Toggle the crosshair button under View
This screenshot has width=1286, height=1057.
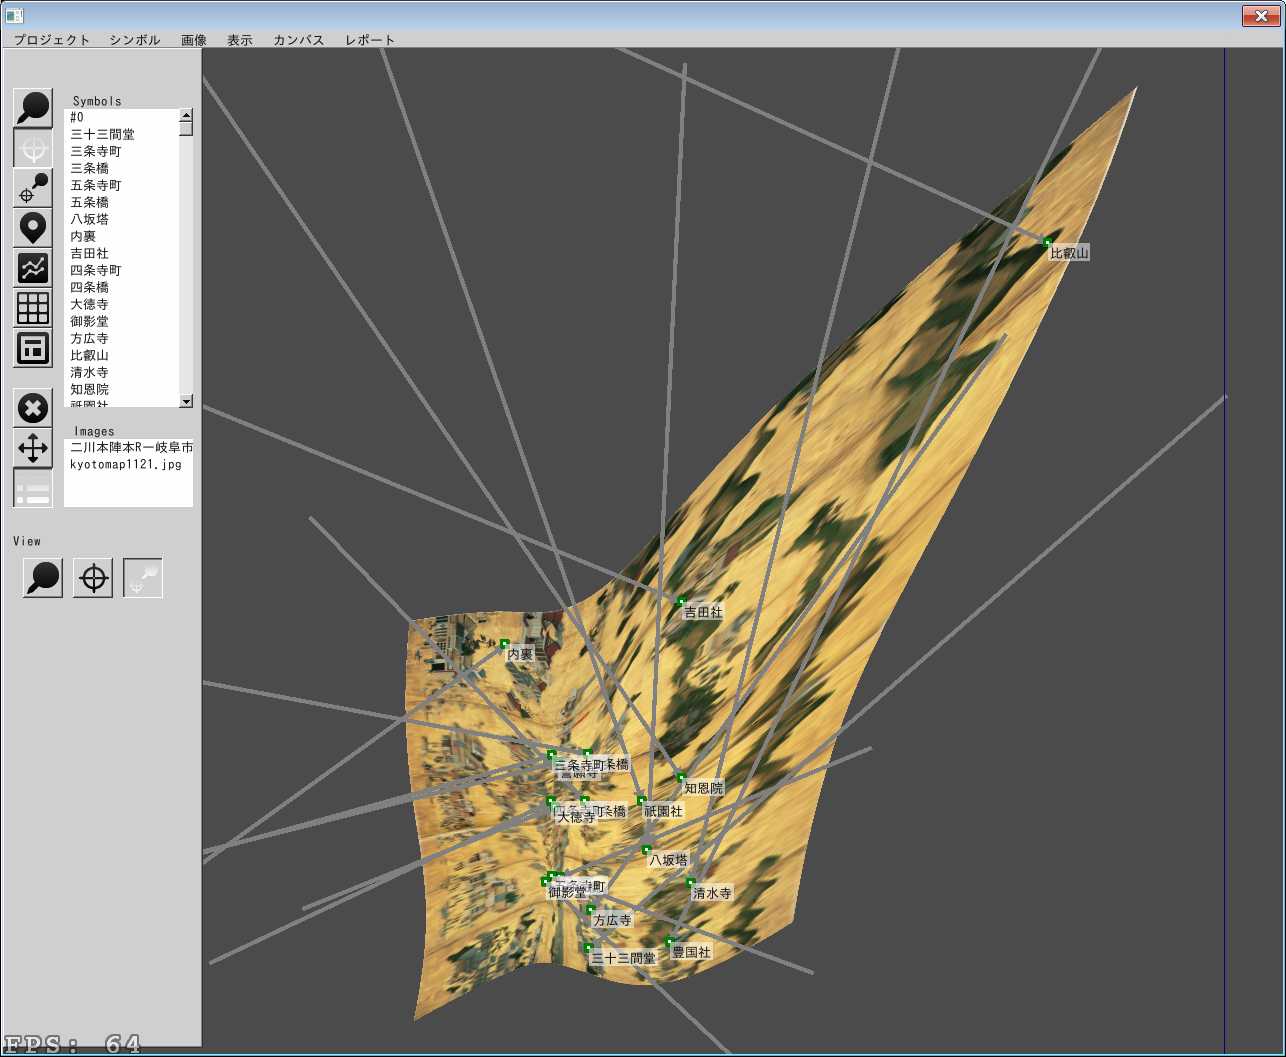(x=93, y=578)
